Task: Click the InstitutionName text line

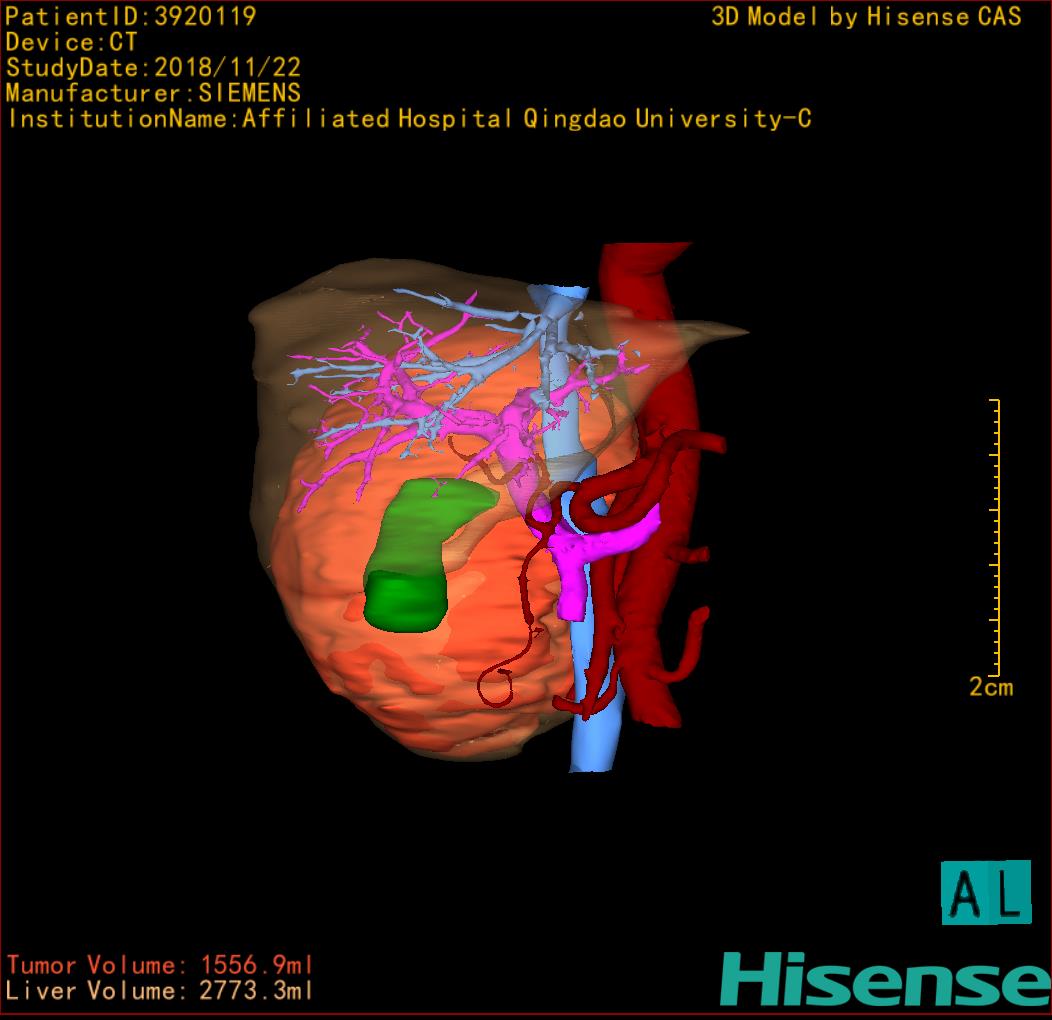Action: [x=409, y=119]
